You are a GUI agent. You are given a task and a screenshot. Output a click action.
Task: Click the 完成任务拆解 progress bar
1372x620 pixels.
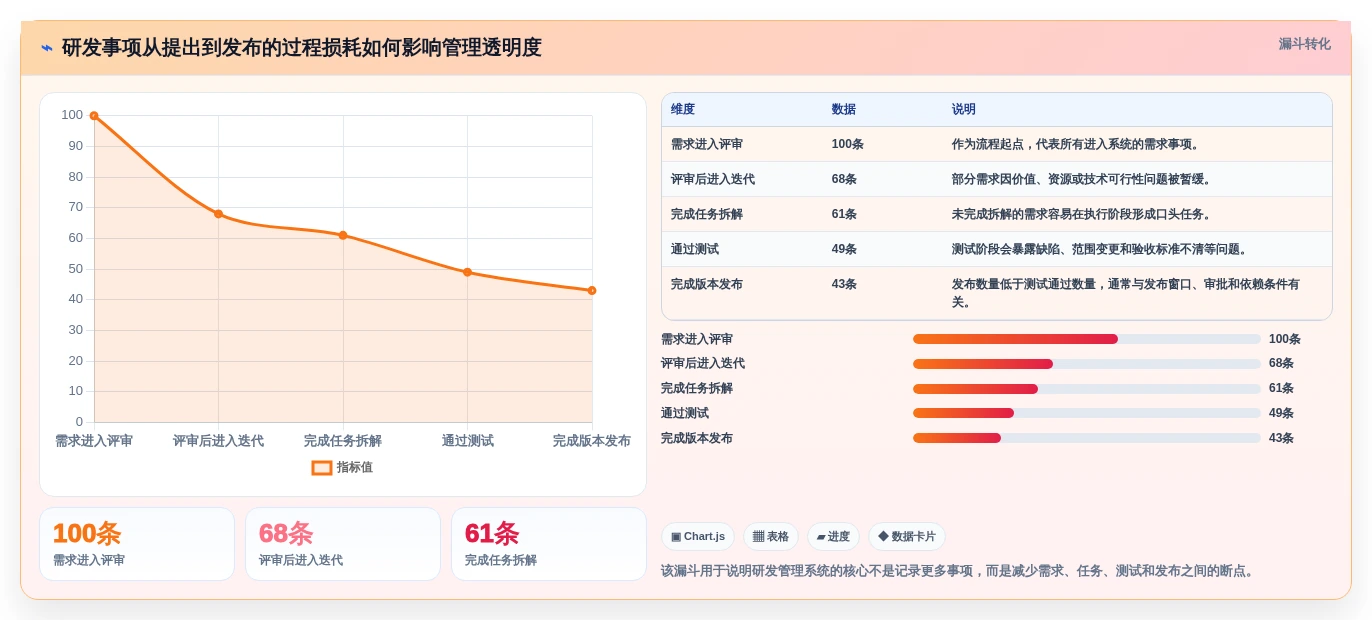point(1087,389)
